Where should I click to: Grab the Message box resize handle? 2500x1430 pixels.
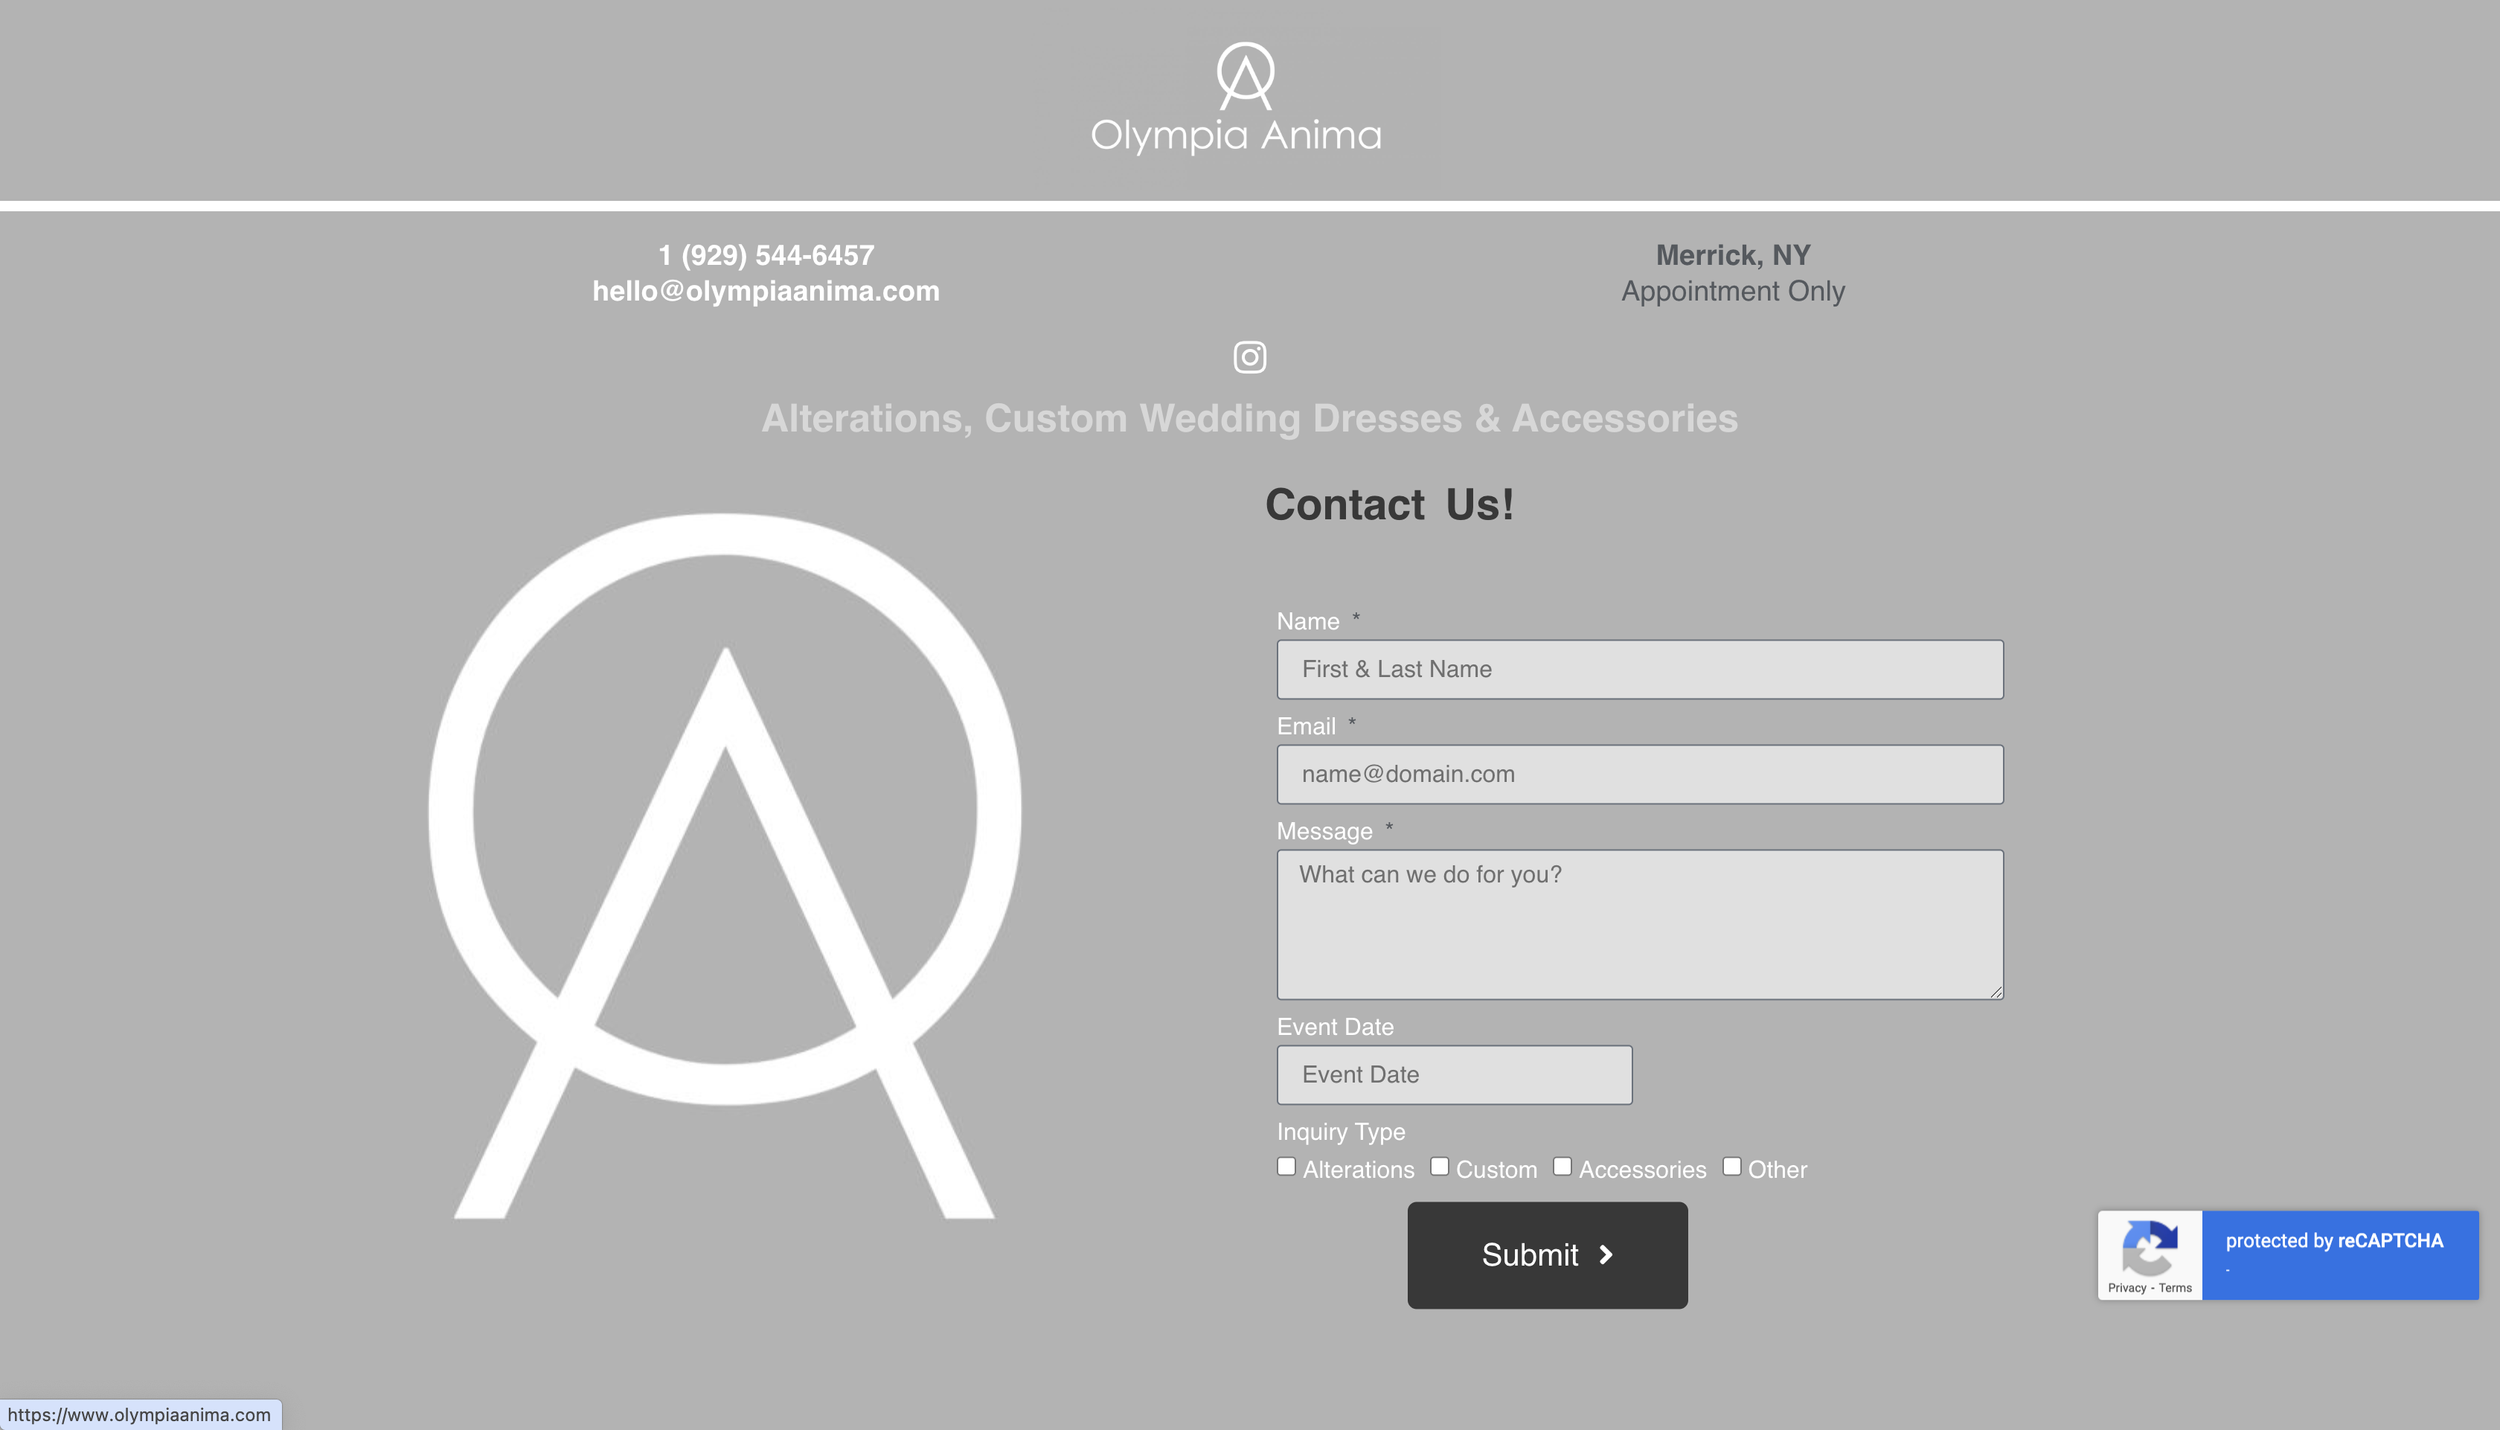point(1996,992)
